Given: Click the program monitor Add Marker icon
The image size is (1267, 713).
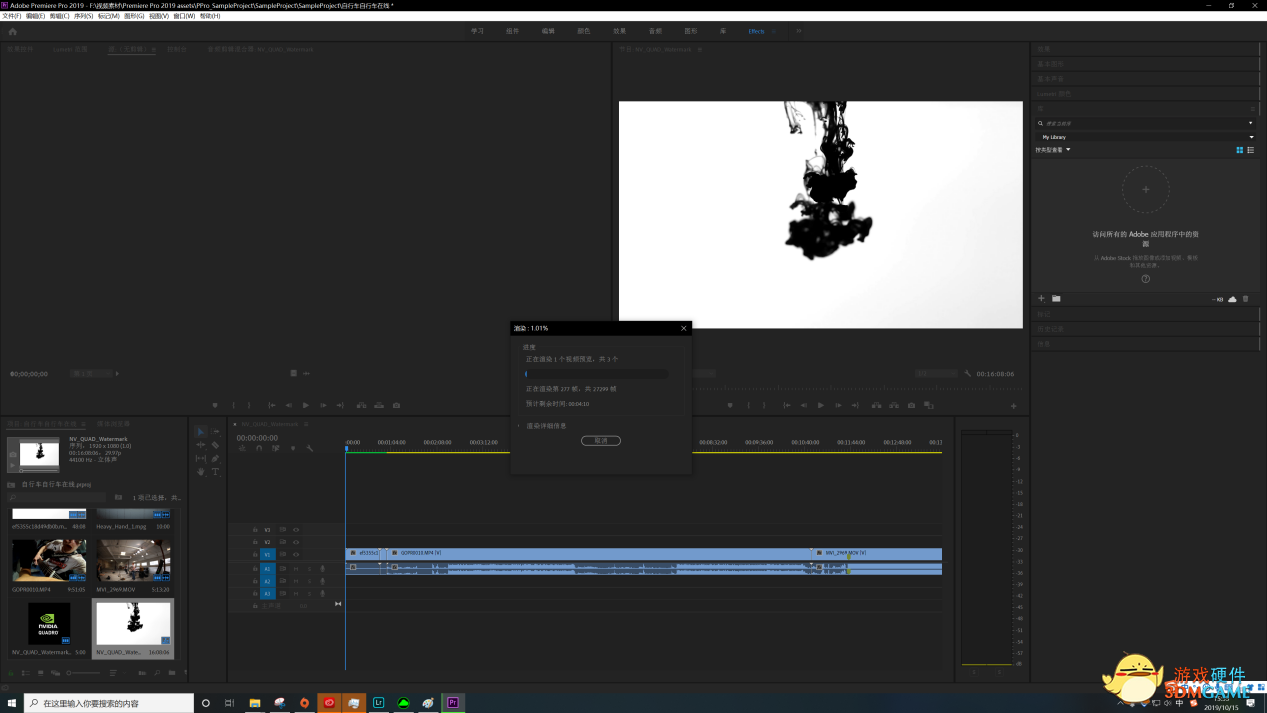Looking at the screenshot, I should point(730,405).
